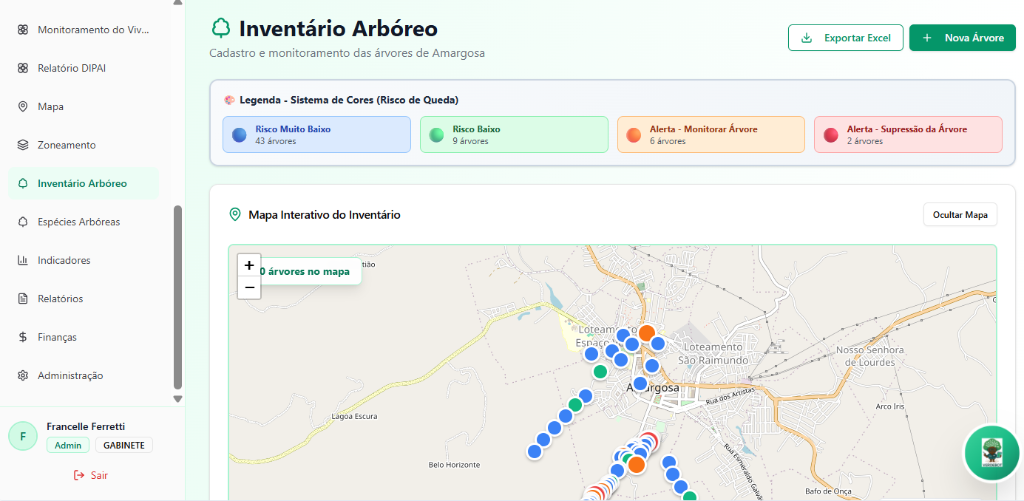Click the Zoneamento layers icon
The image size is (1024, 501).
tap(23, 145)
